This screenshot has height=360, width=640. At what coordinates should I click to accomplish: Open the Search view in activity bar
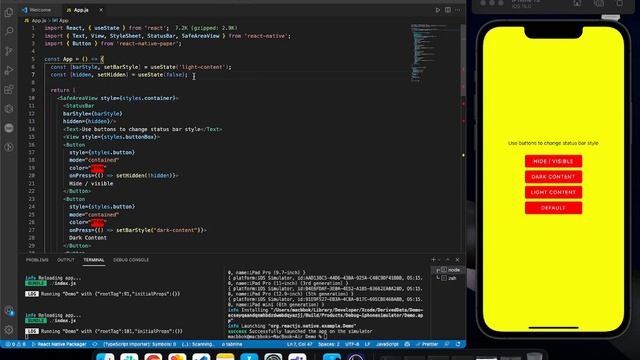tap(9, 31)
